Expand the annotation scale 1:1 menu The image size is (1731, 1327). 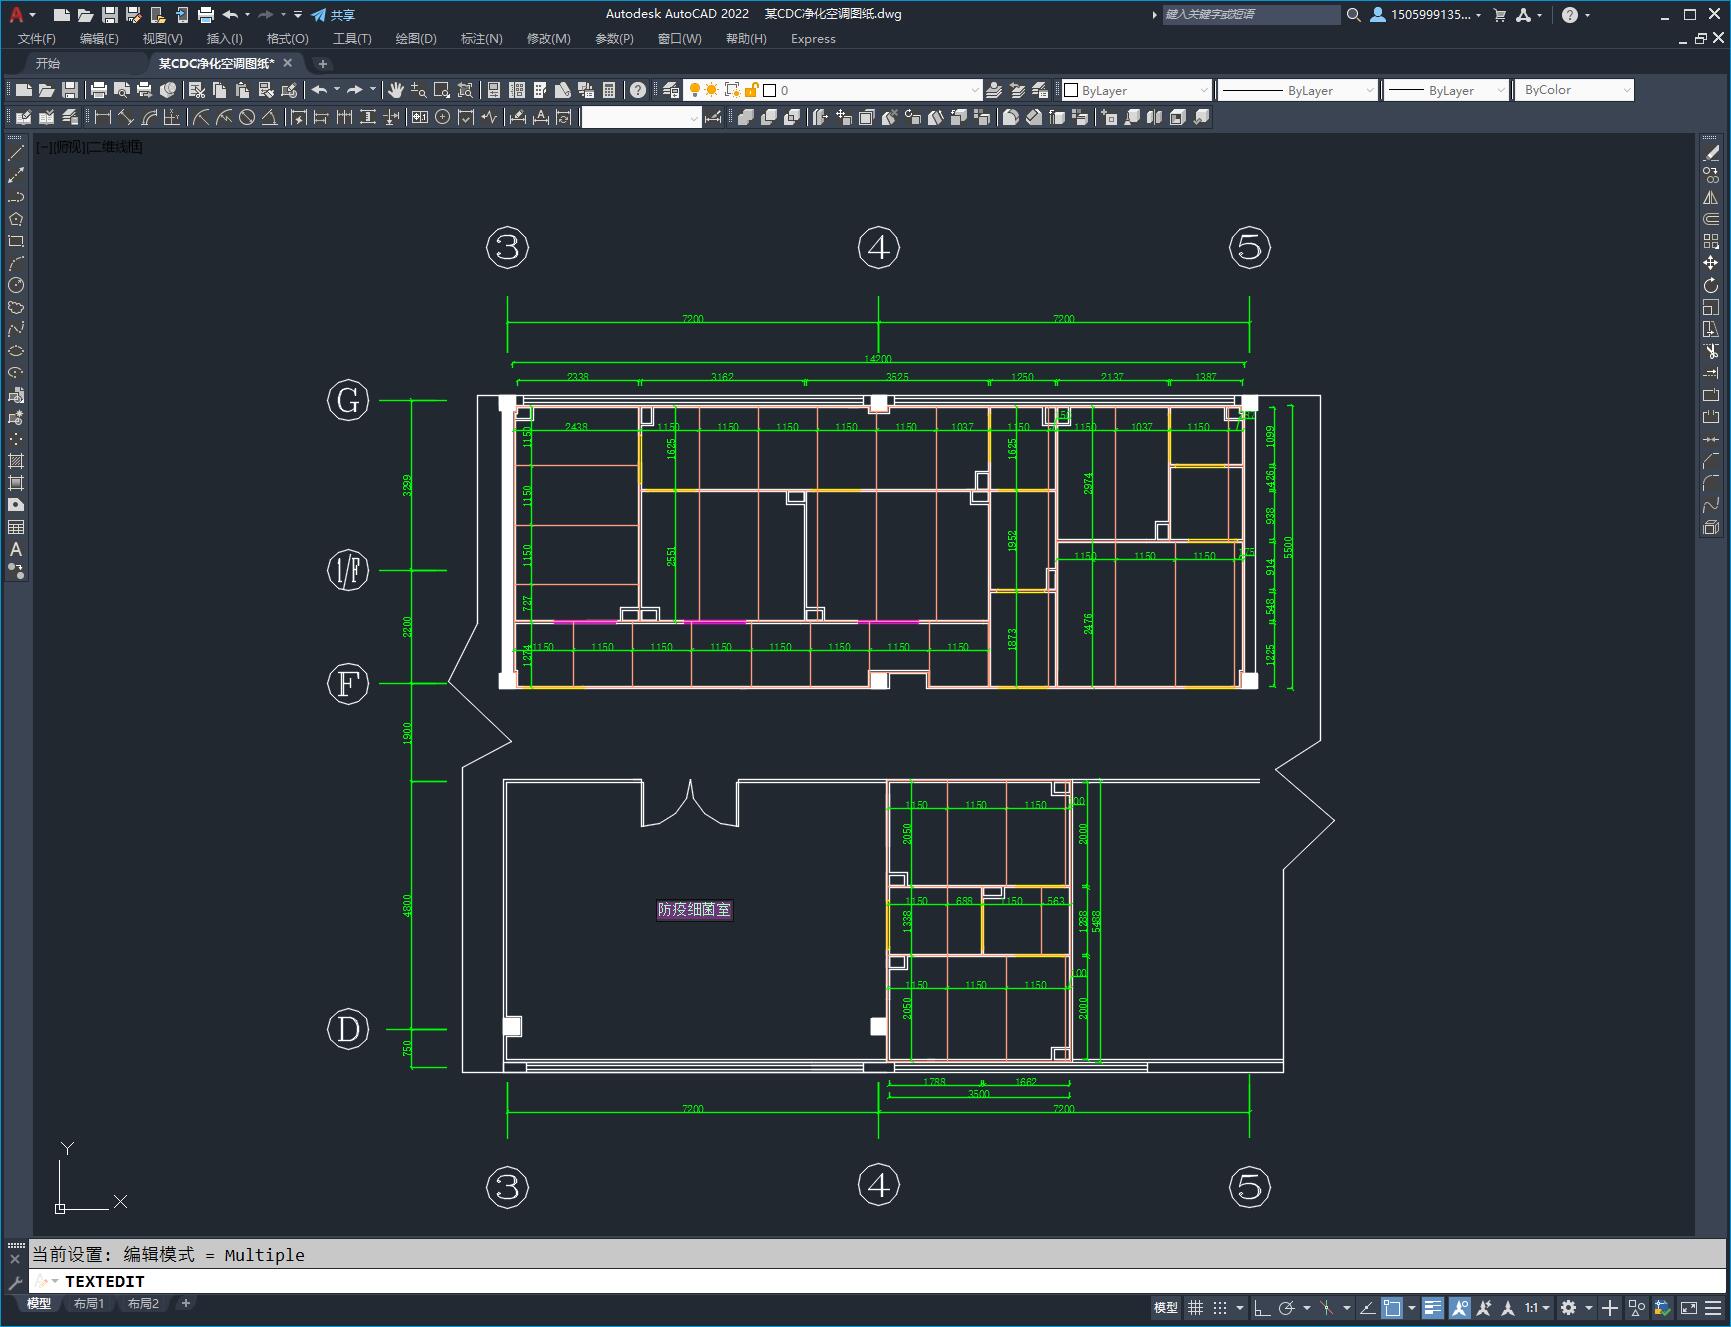[1537, 1307]
